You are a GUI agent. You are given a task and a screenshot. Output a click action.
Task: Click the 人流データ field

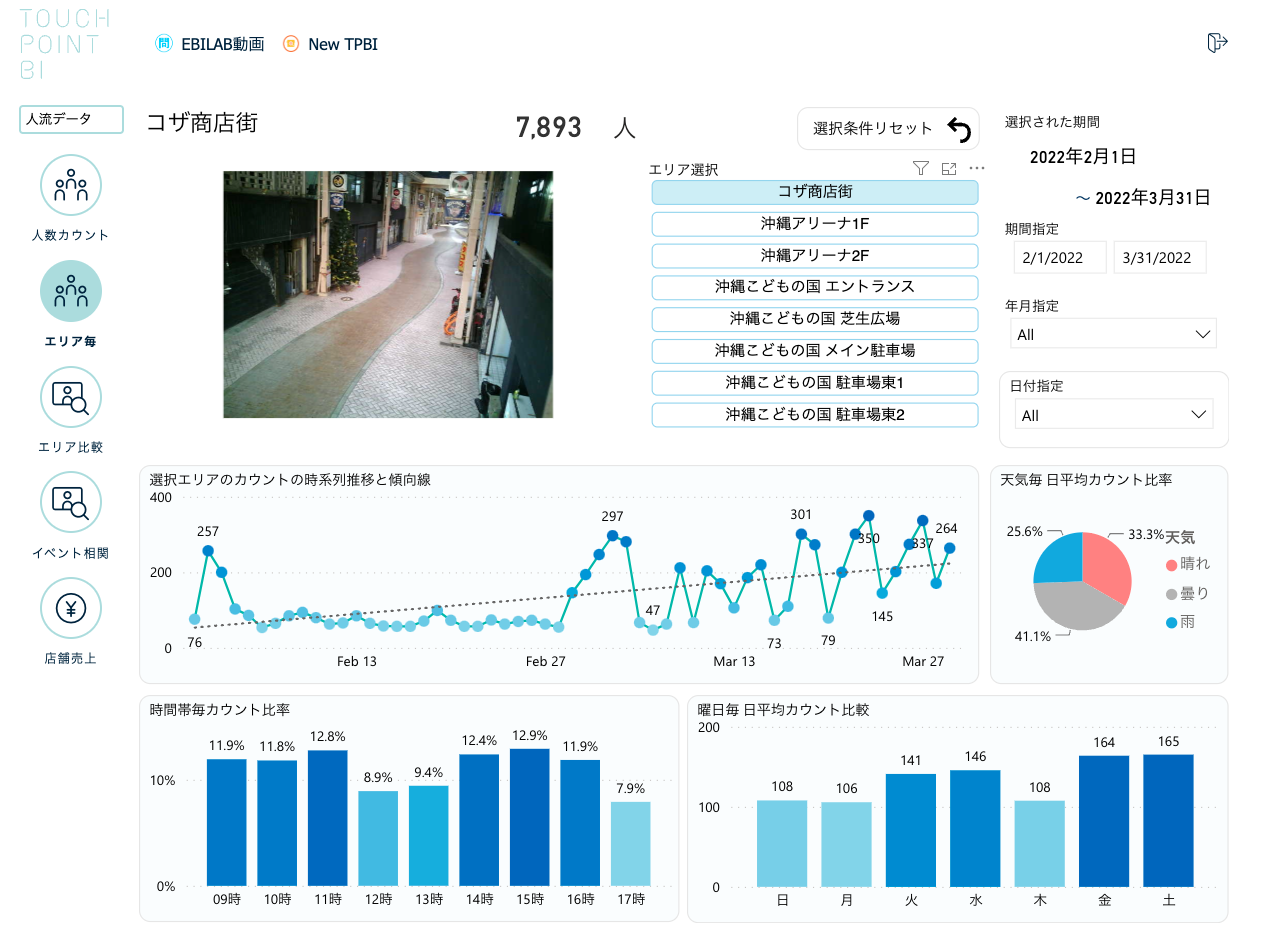(x=71, y=119)
